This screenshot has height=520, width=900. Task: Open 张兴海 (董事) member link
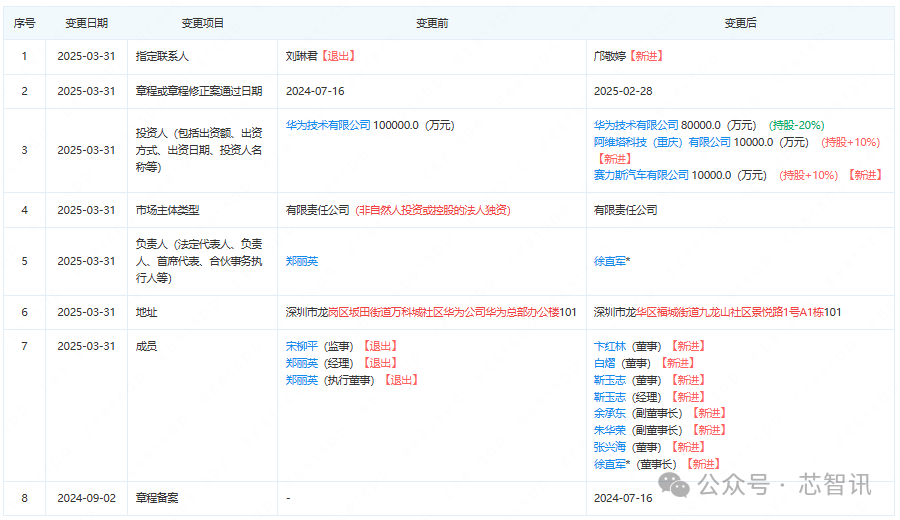[x=610, y=447]
